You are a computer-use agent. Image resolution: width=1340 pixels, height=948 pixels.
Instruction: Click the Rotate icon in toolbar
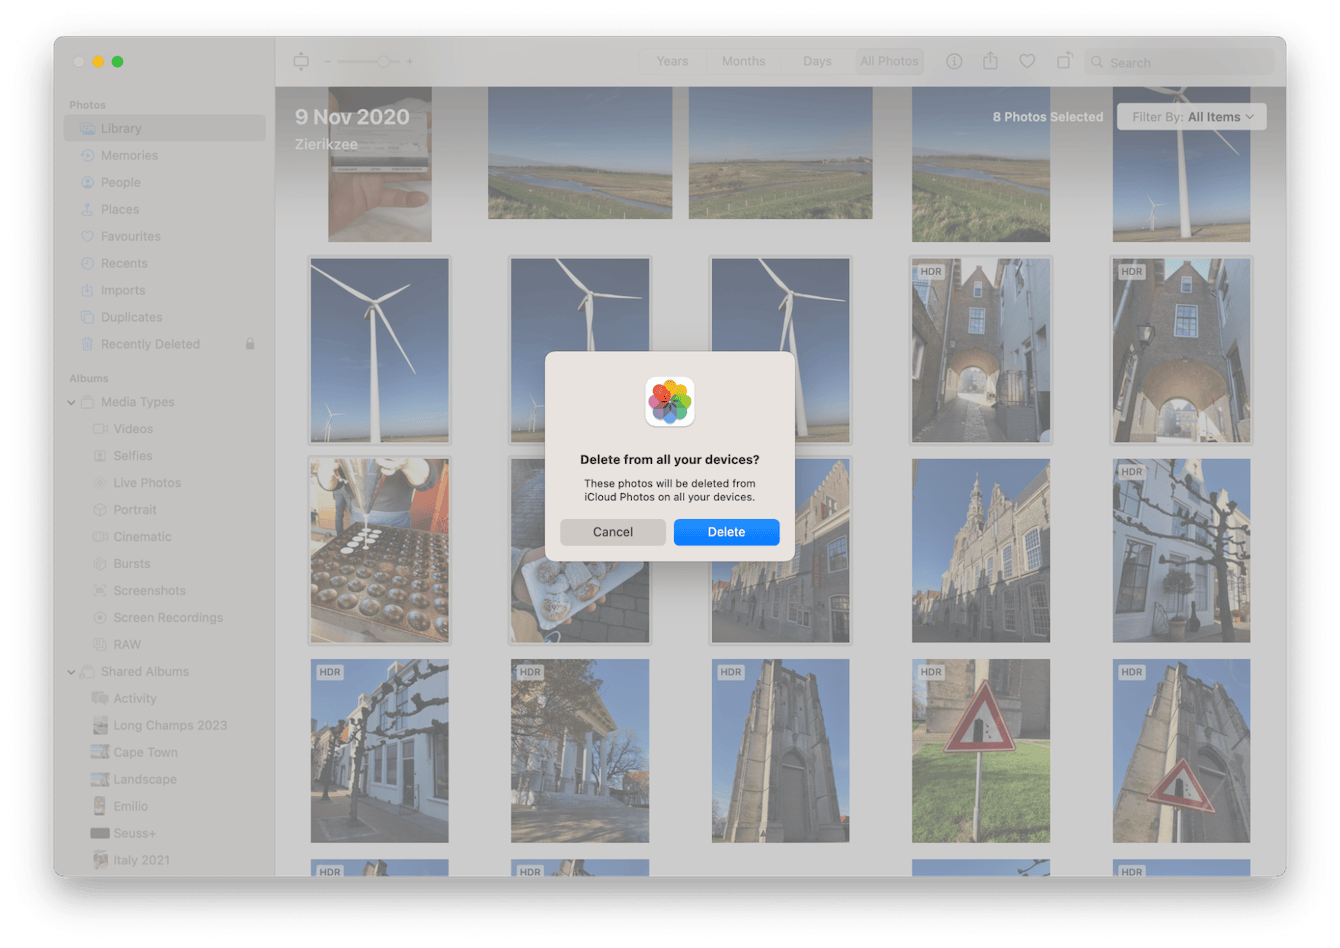point(1064,62)
